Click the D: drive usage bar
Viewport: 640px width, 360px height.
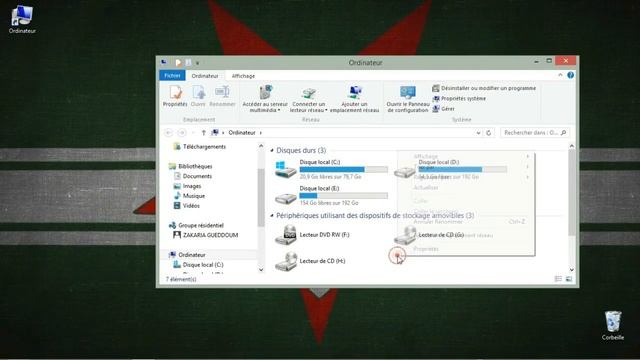(x=462, y=169)
